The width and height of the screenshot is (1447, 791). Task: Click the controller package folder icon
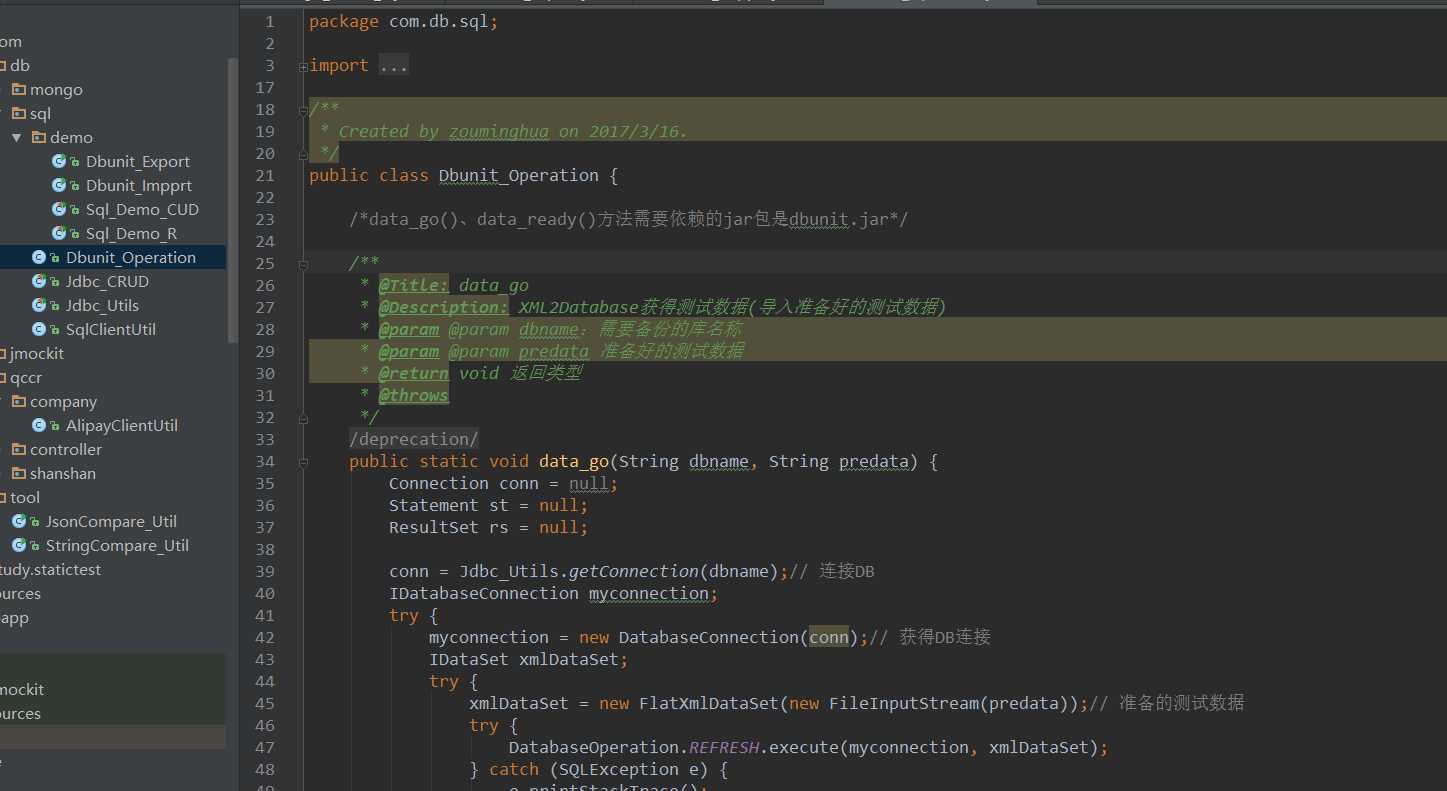[19, 449]
